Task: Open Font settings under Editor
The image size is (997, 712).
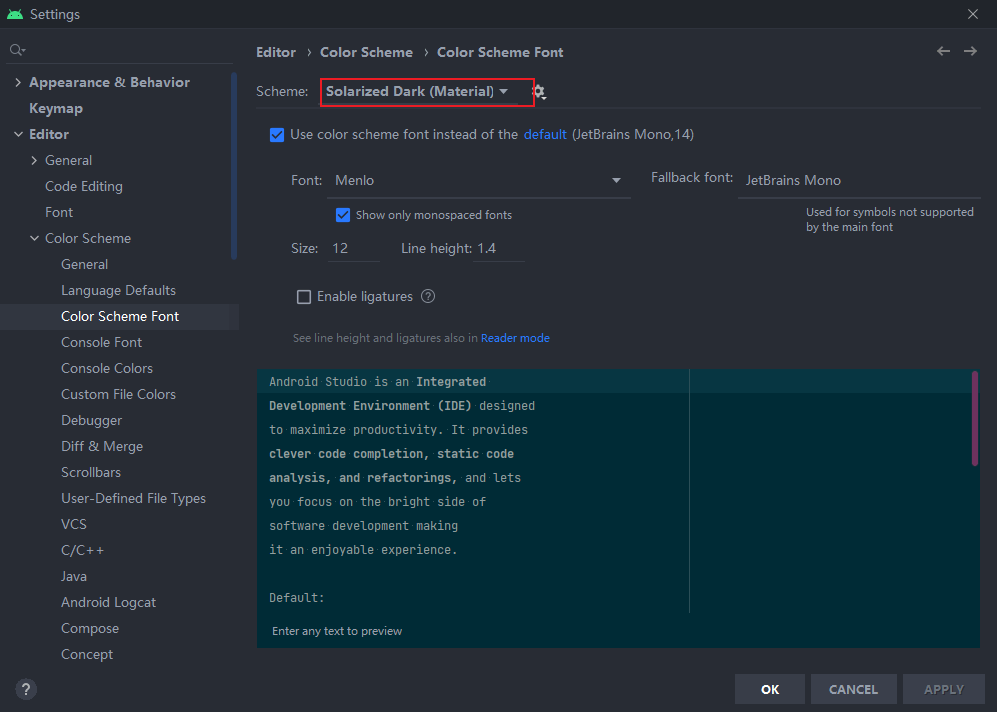Action: click(59, 212)
